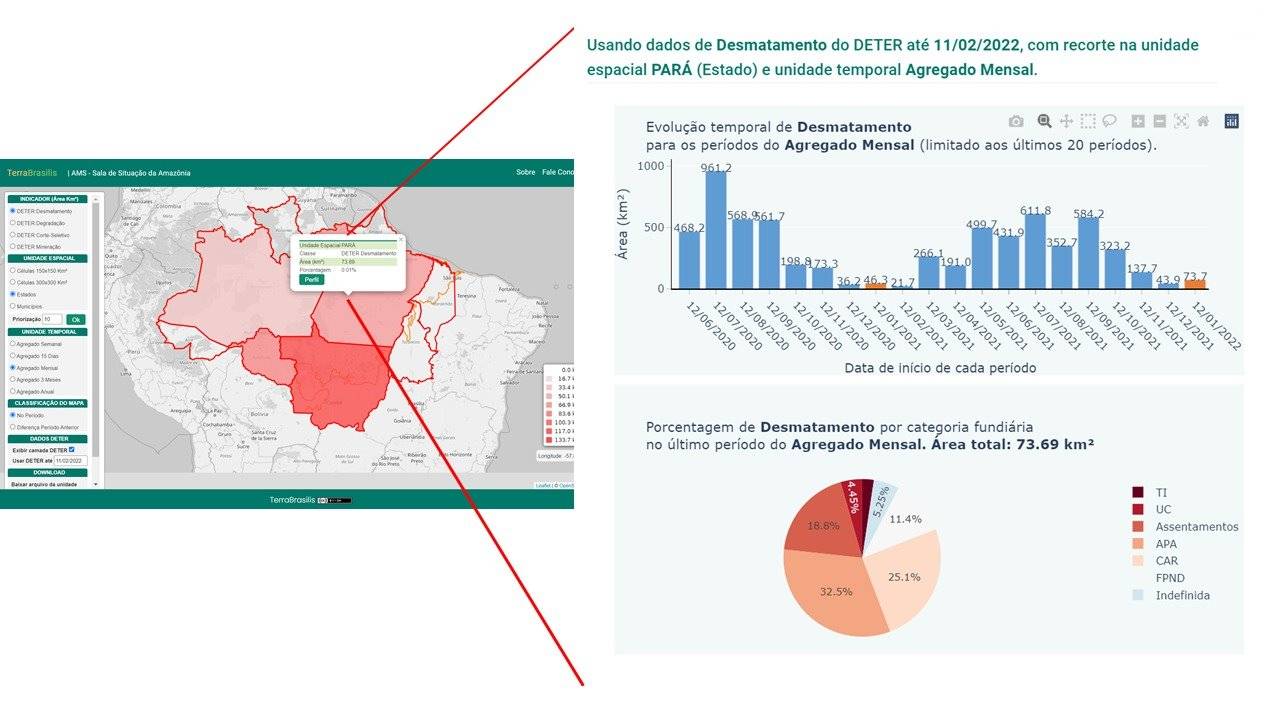Open the Sobre menu item
The image size is (1280, 720).
tap(525, 172)
